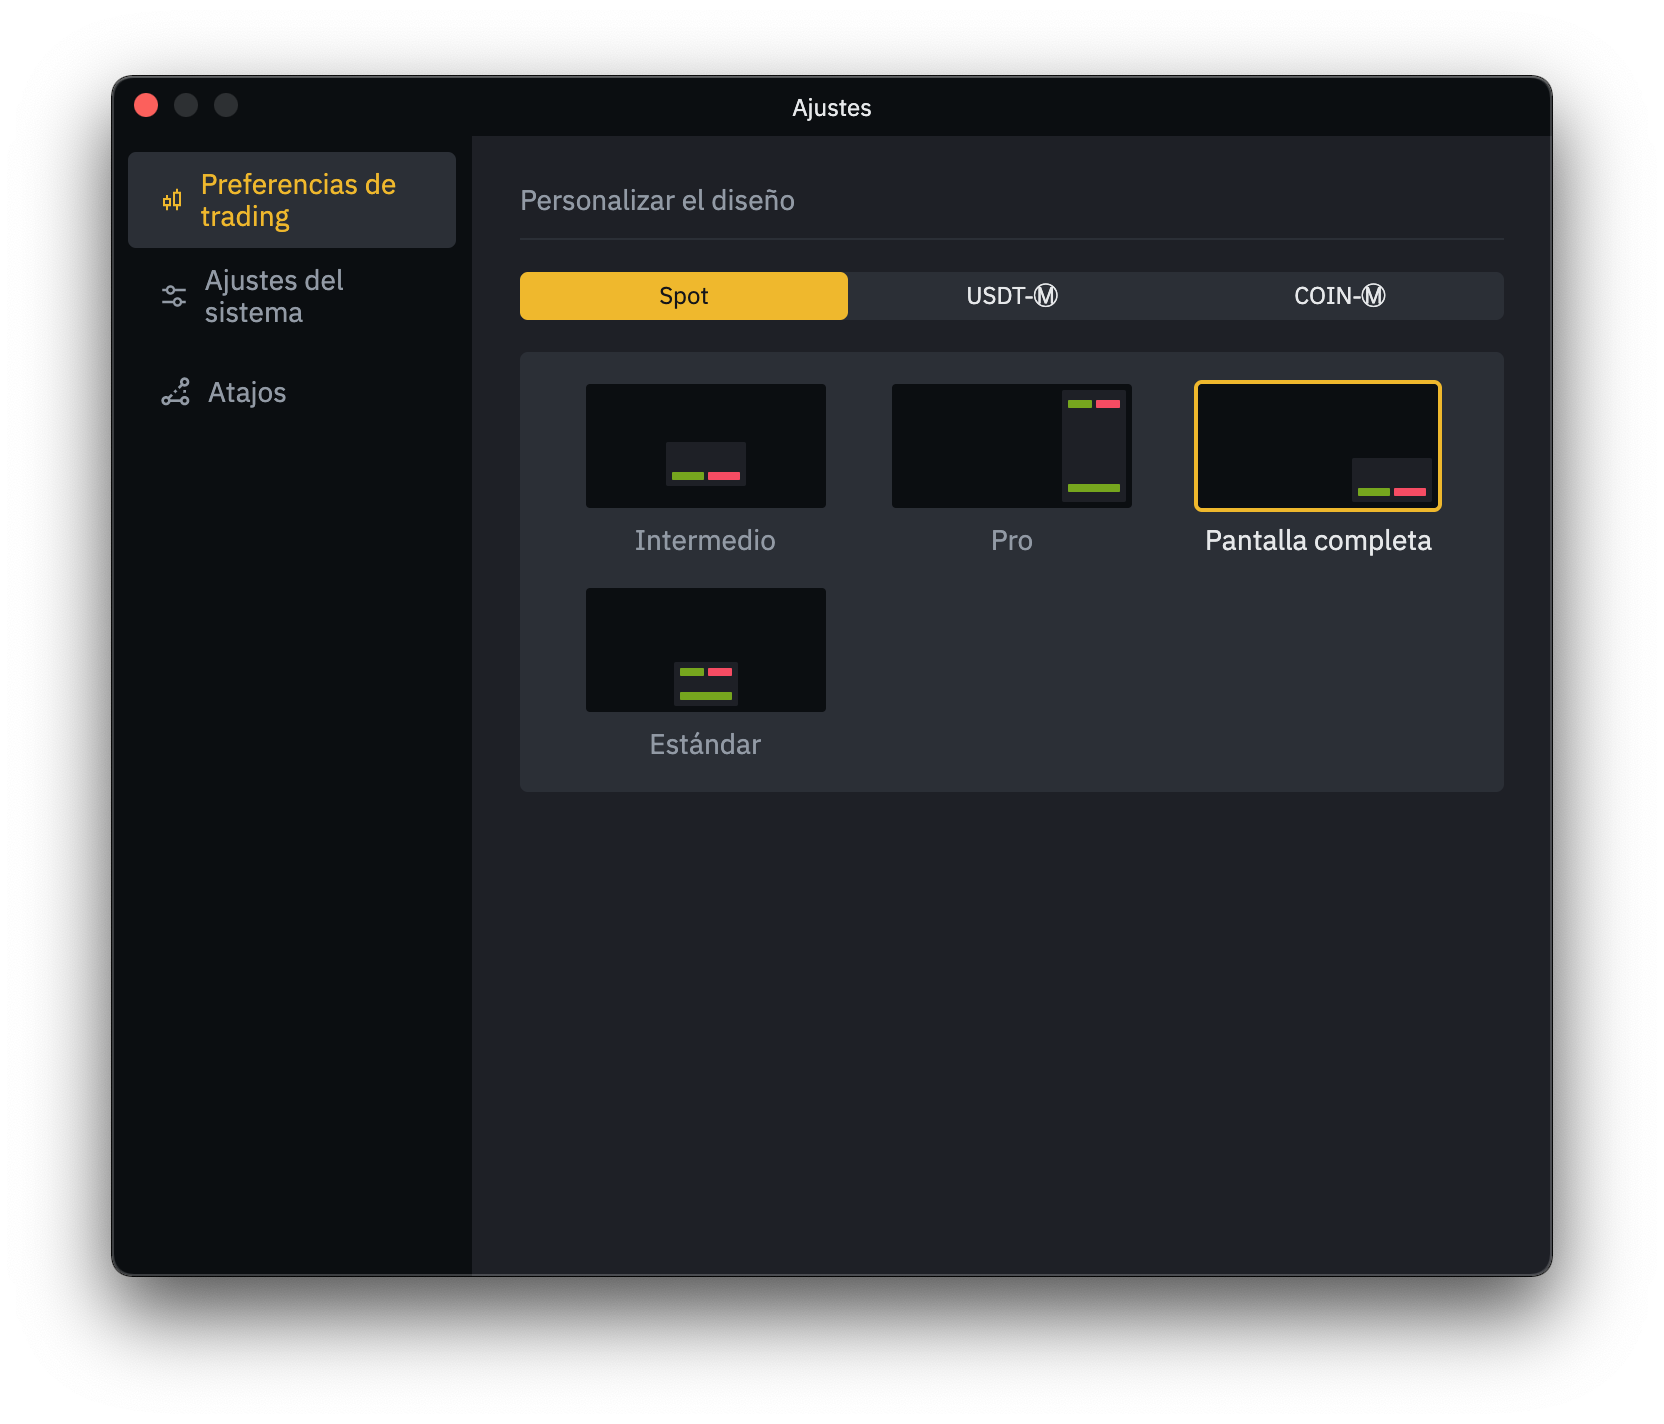The image size is (1664, 1424).
Task: Select the Pantalla completa layout preview
Action: (x=1318, y=446)
